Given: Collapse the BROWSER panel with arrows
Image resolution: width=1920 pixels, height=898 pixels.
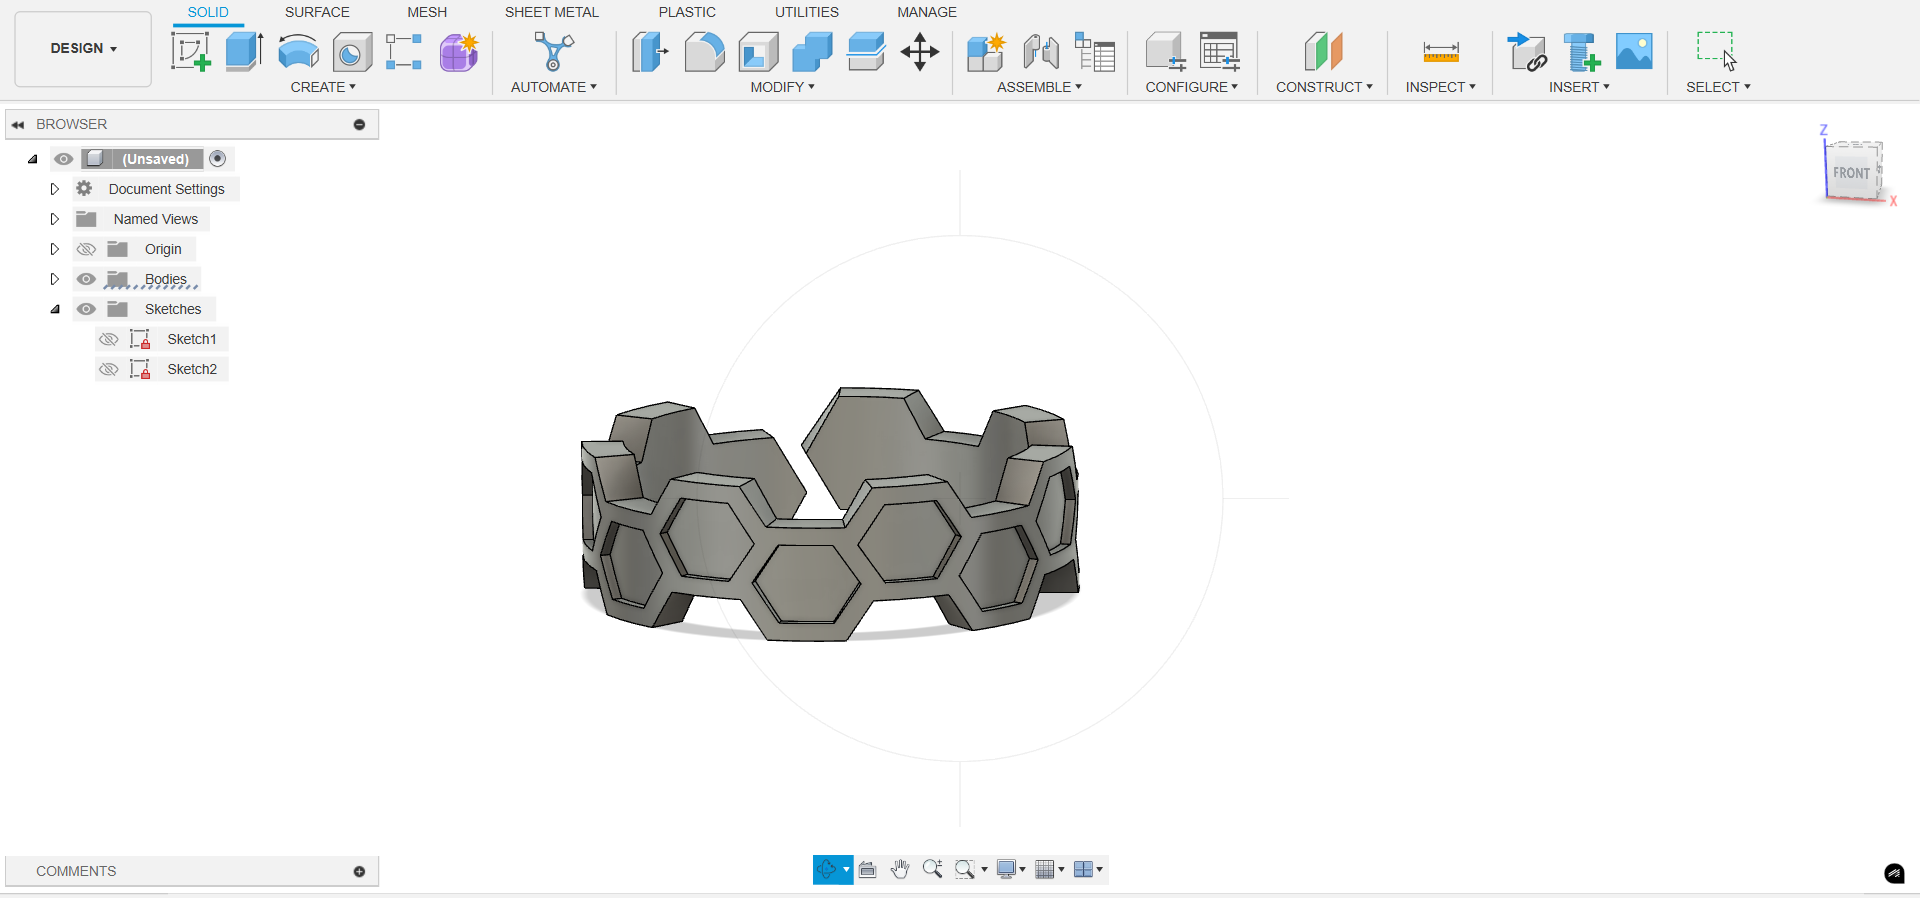Looking at the screenshot, I should 18,125.
